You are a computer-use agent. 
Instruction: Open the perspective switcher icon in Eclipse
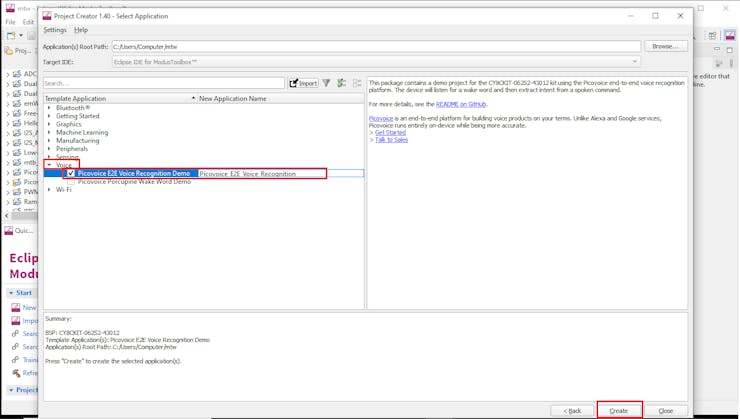tap(712, 35)
